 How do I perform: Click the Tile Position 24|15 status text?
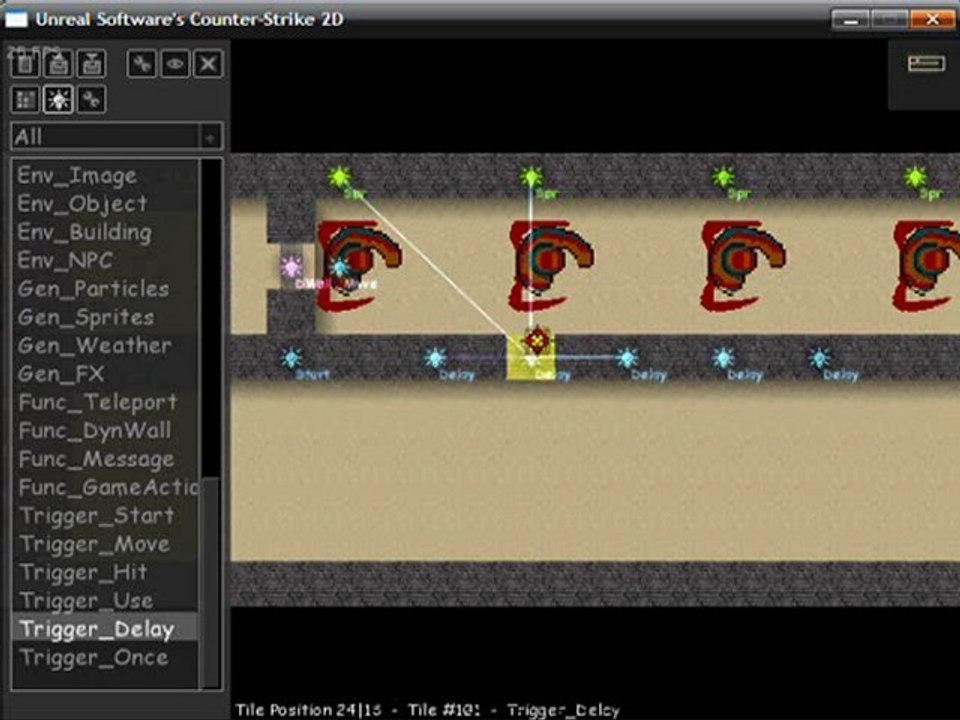tap(309, 710)
